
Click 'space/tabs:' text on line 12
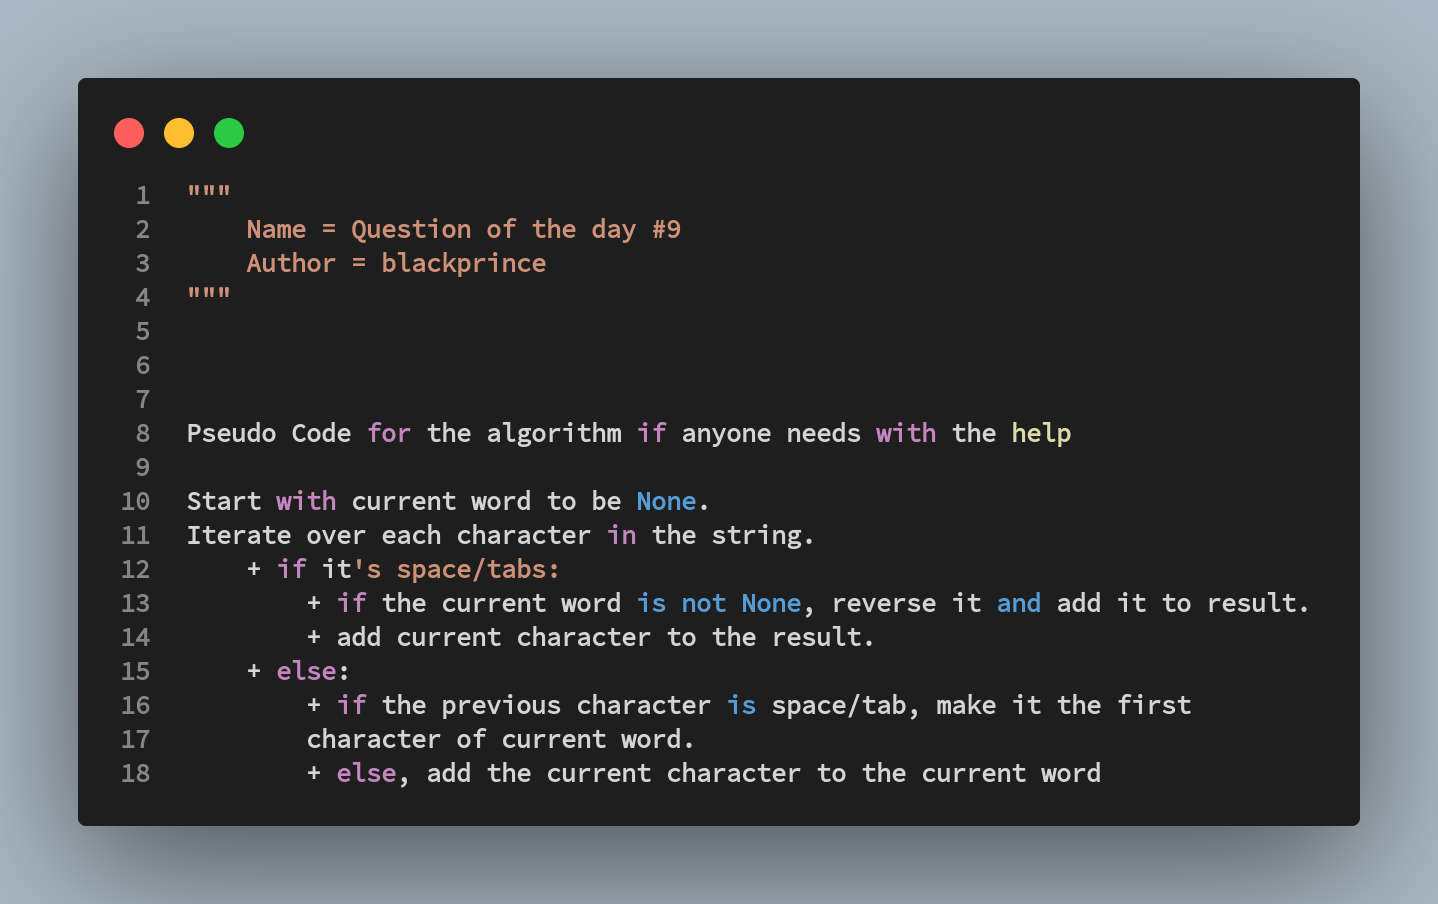478,569
